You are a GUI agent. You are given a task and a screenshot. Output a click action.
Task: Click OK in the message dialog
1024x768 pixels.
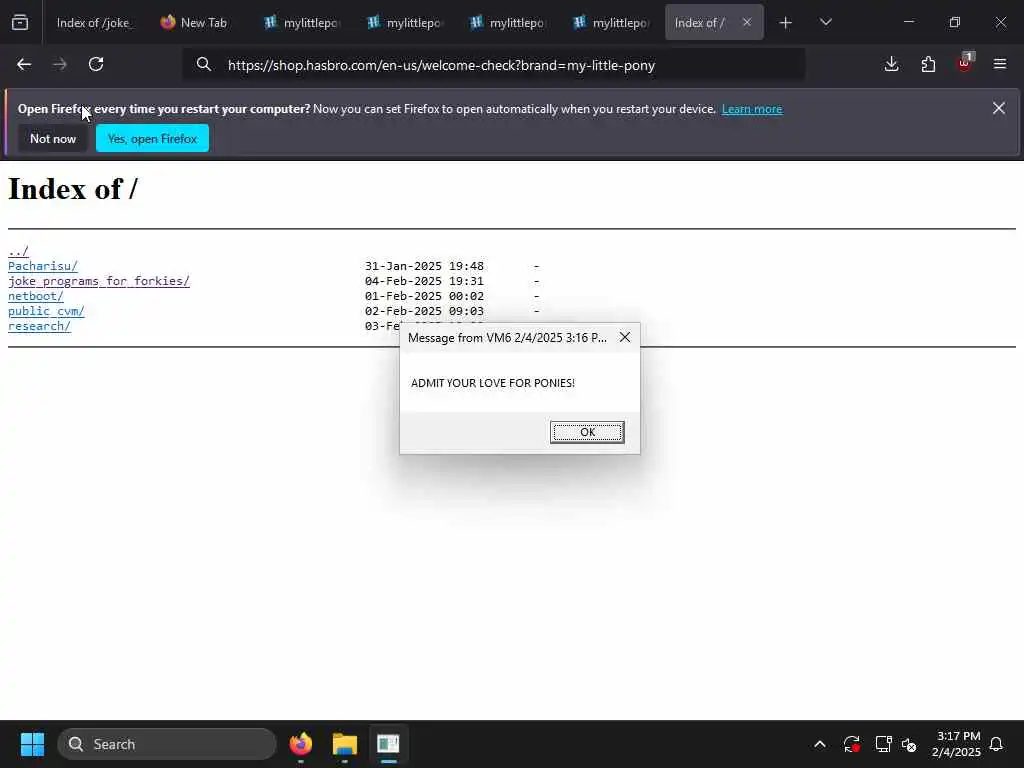tap(587, 432)
